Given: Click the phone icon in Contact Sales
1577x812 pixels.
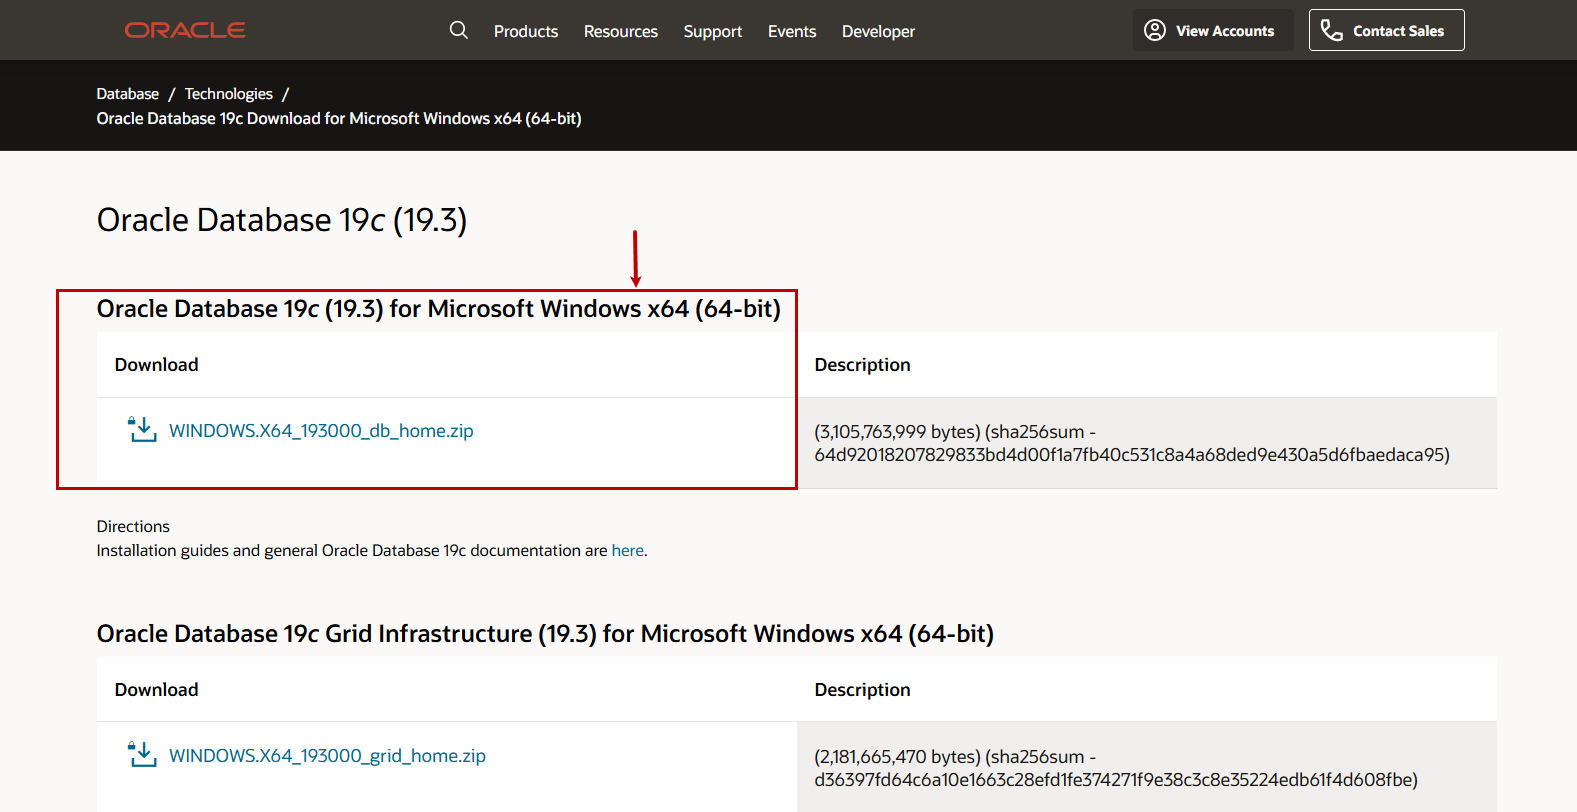Looking at the screenshot, I should pos(1332,31).
